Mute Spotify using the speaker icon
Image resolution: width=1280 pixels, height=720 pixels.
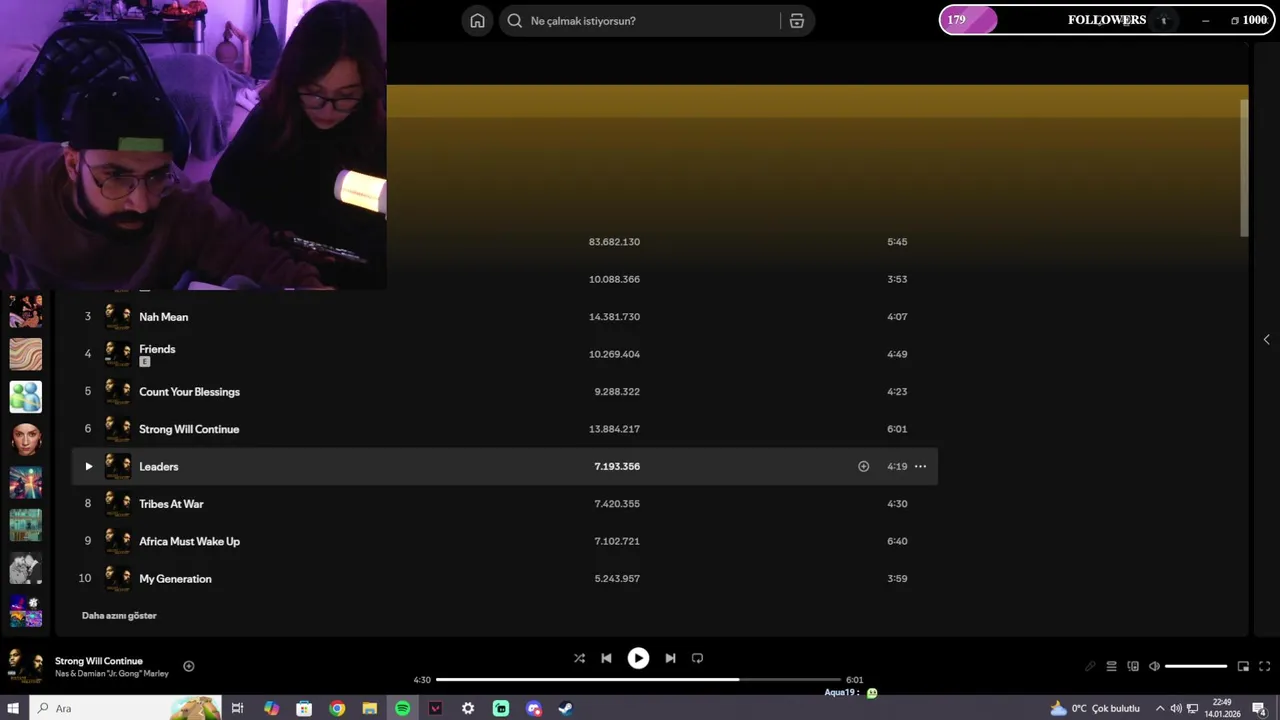(x=1154, y=666)
